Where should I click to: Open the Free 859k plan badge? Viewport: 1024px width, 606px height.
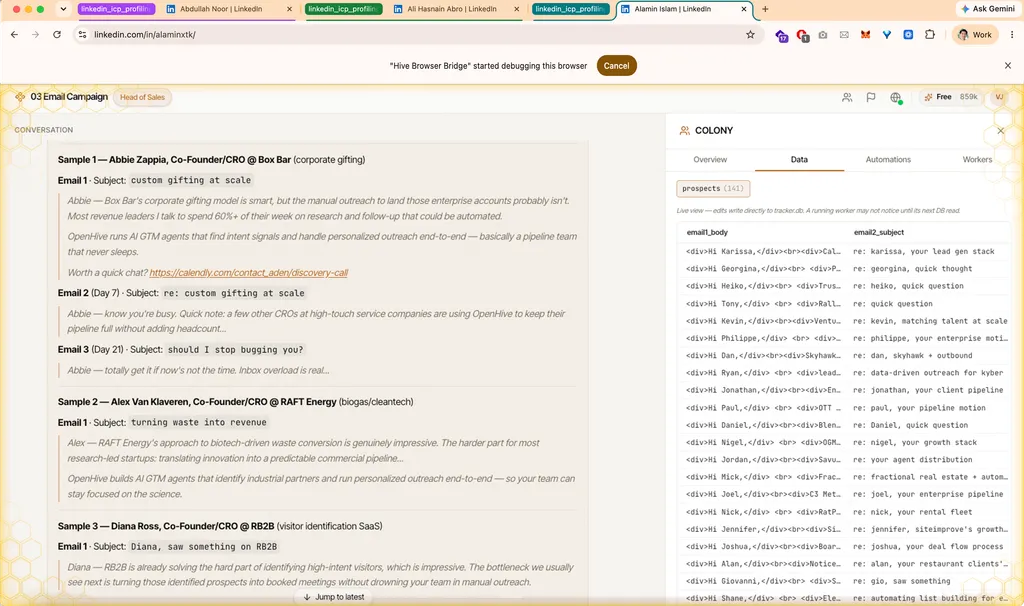point(951,97)
